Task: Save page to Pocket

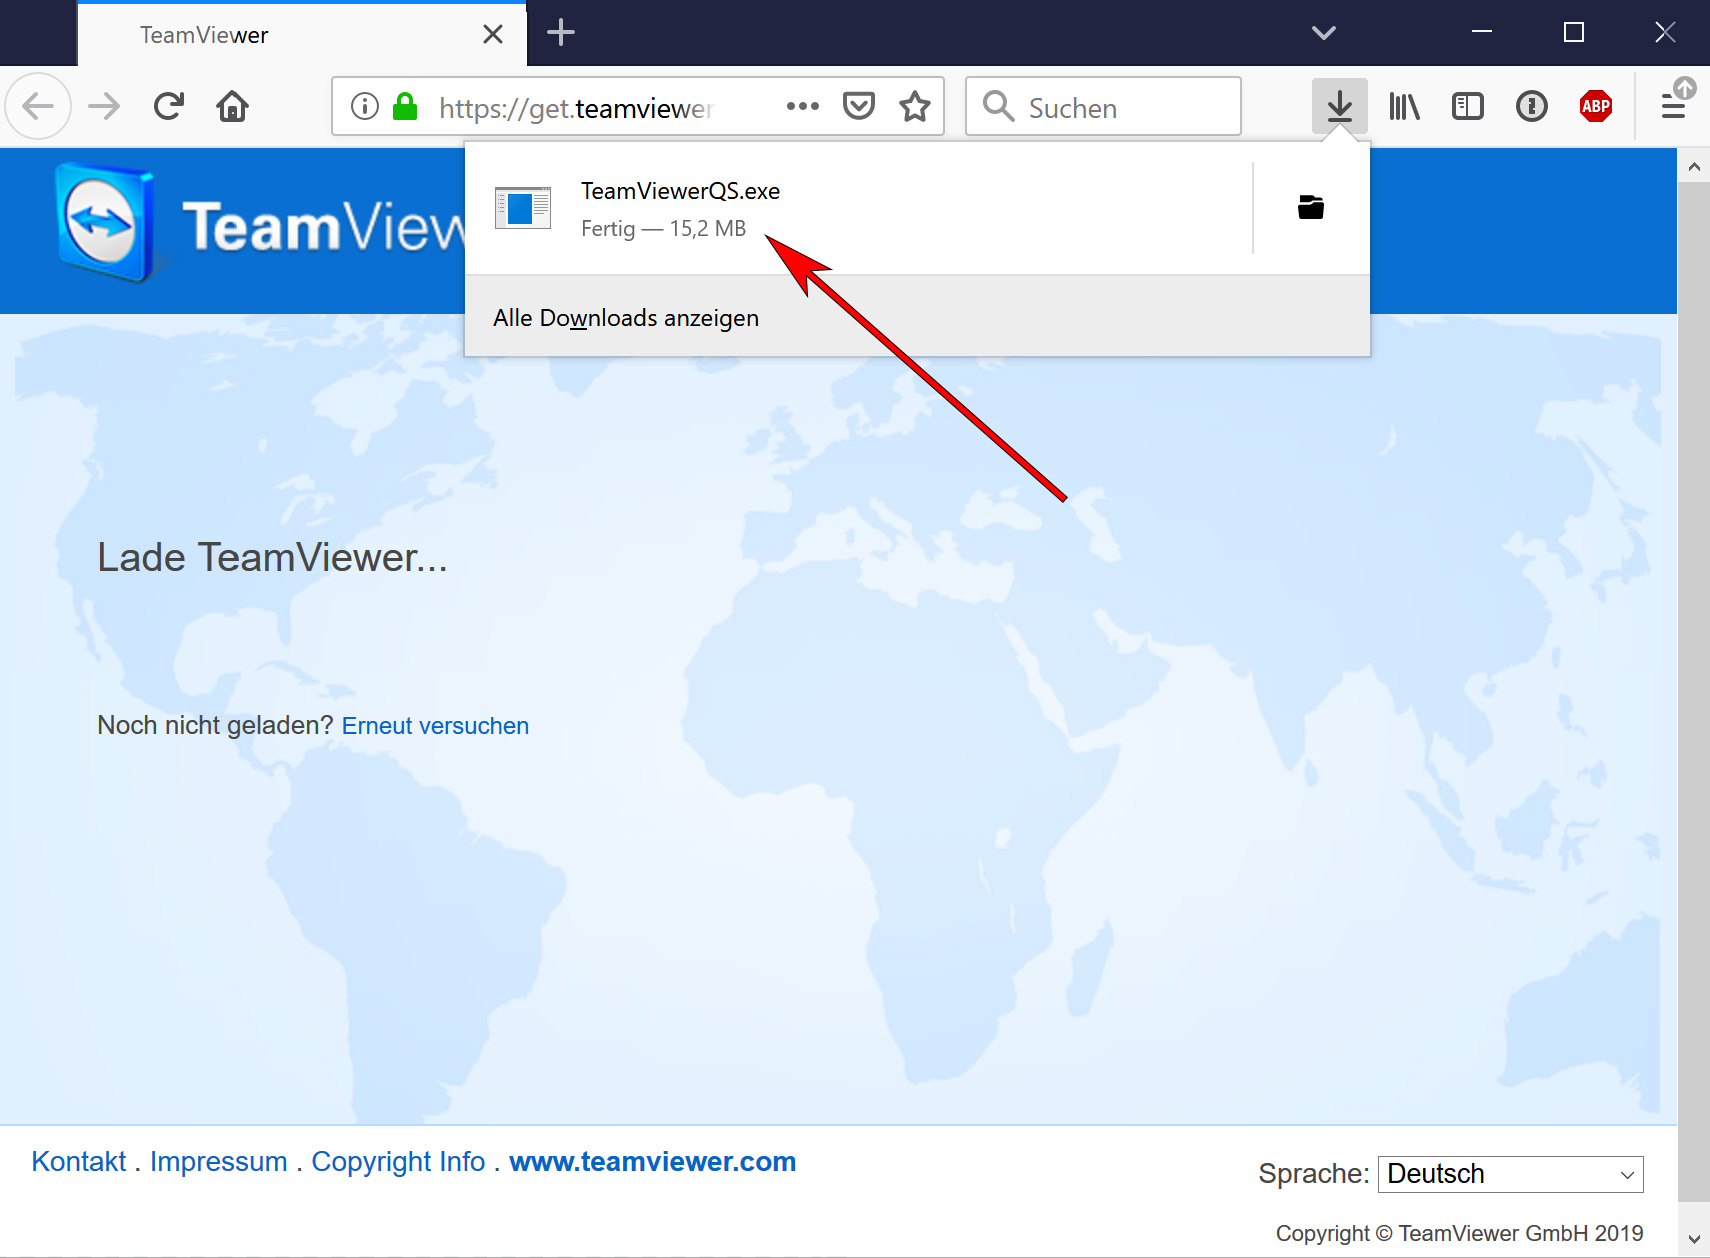Action: (x=859, y=106)
